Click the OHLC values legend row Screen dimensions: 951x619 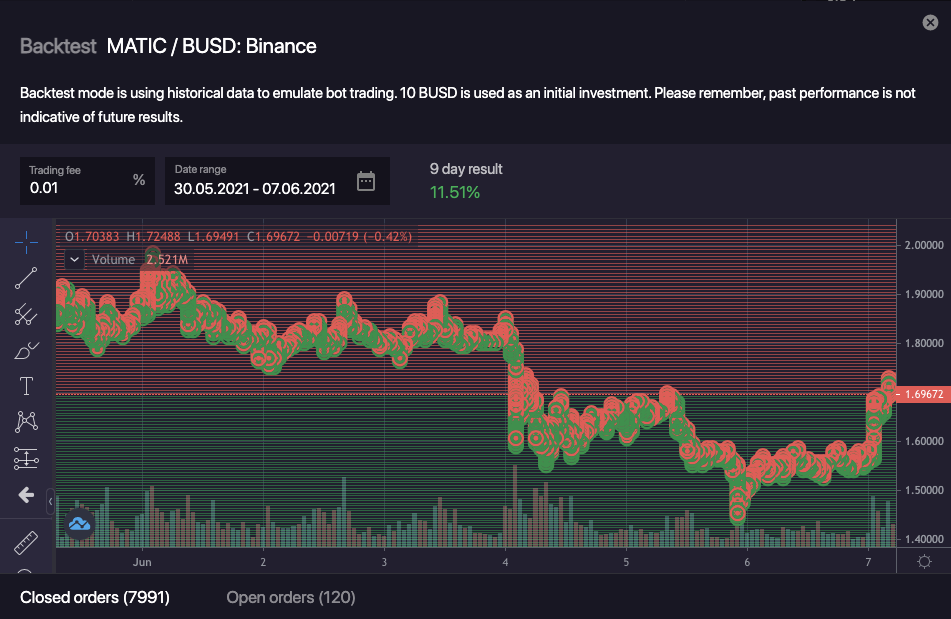click(238, 236)
